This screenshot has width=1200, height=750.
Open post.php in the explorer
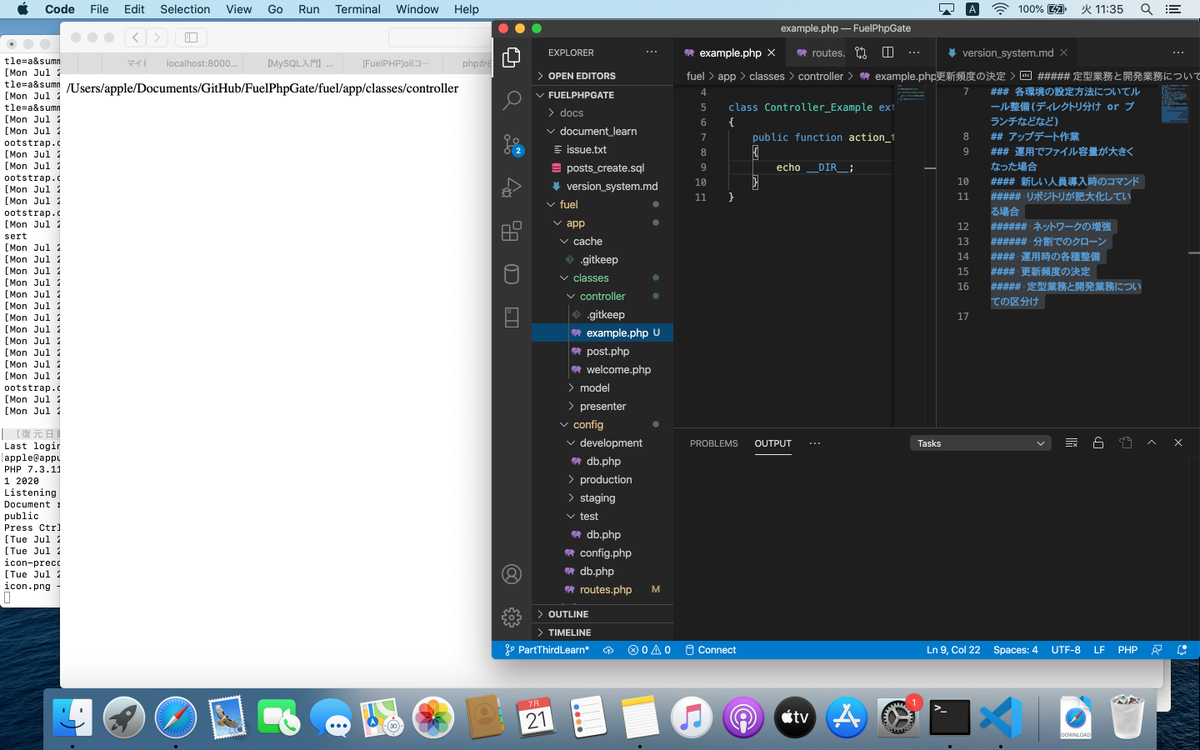(602, 351)
